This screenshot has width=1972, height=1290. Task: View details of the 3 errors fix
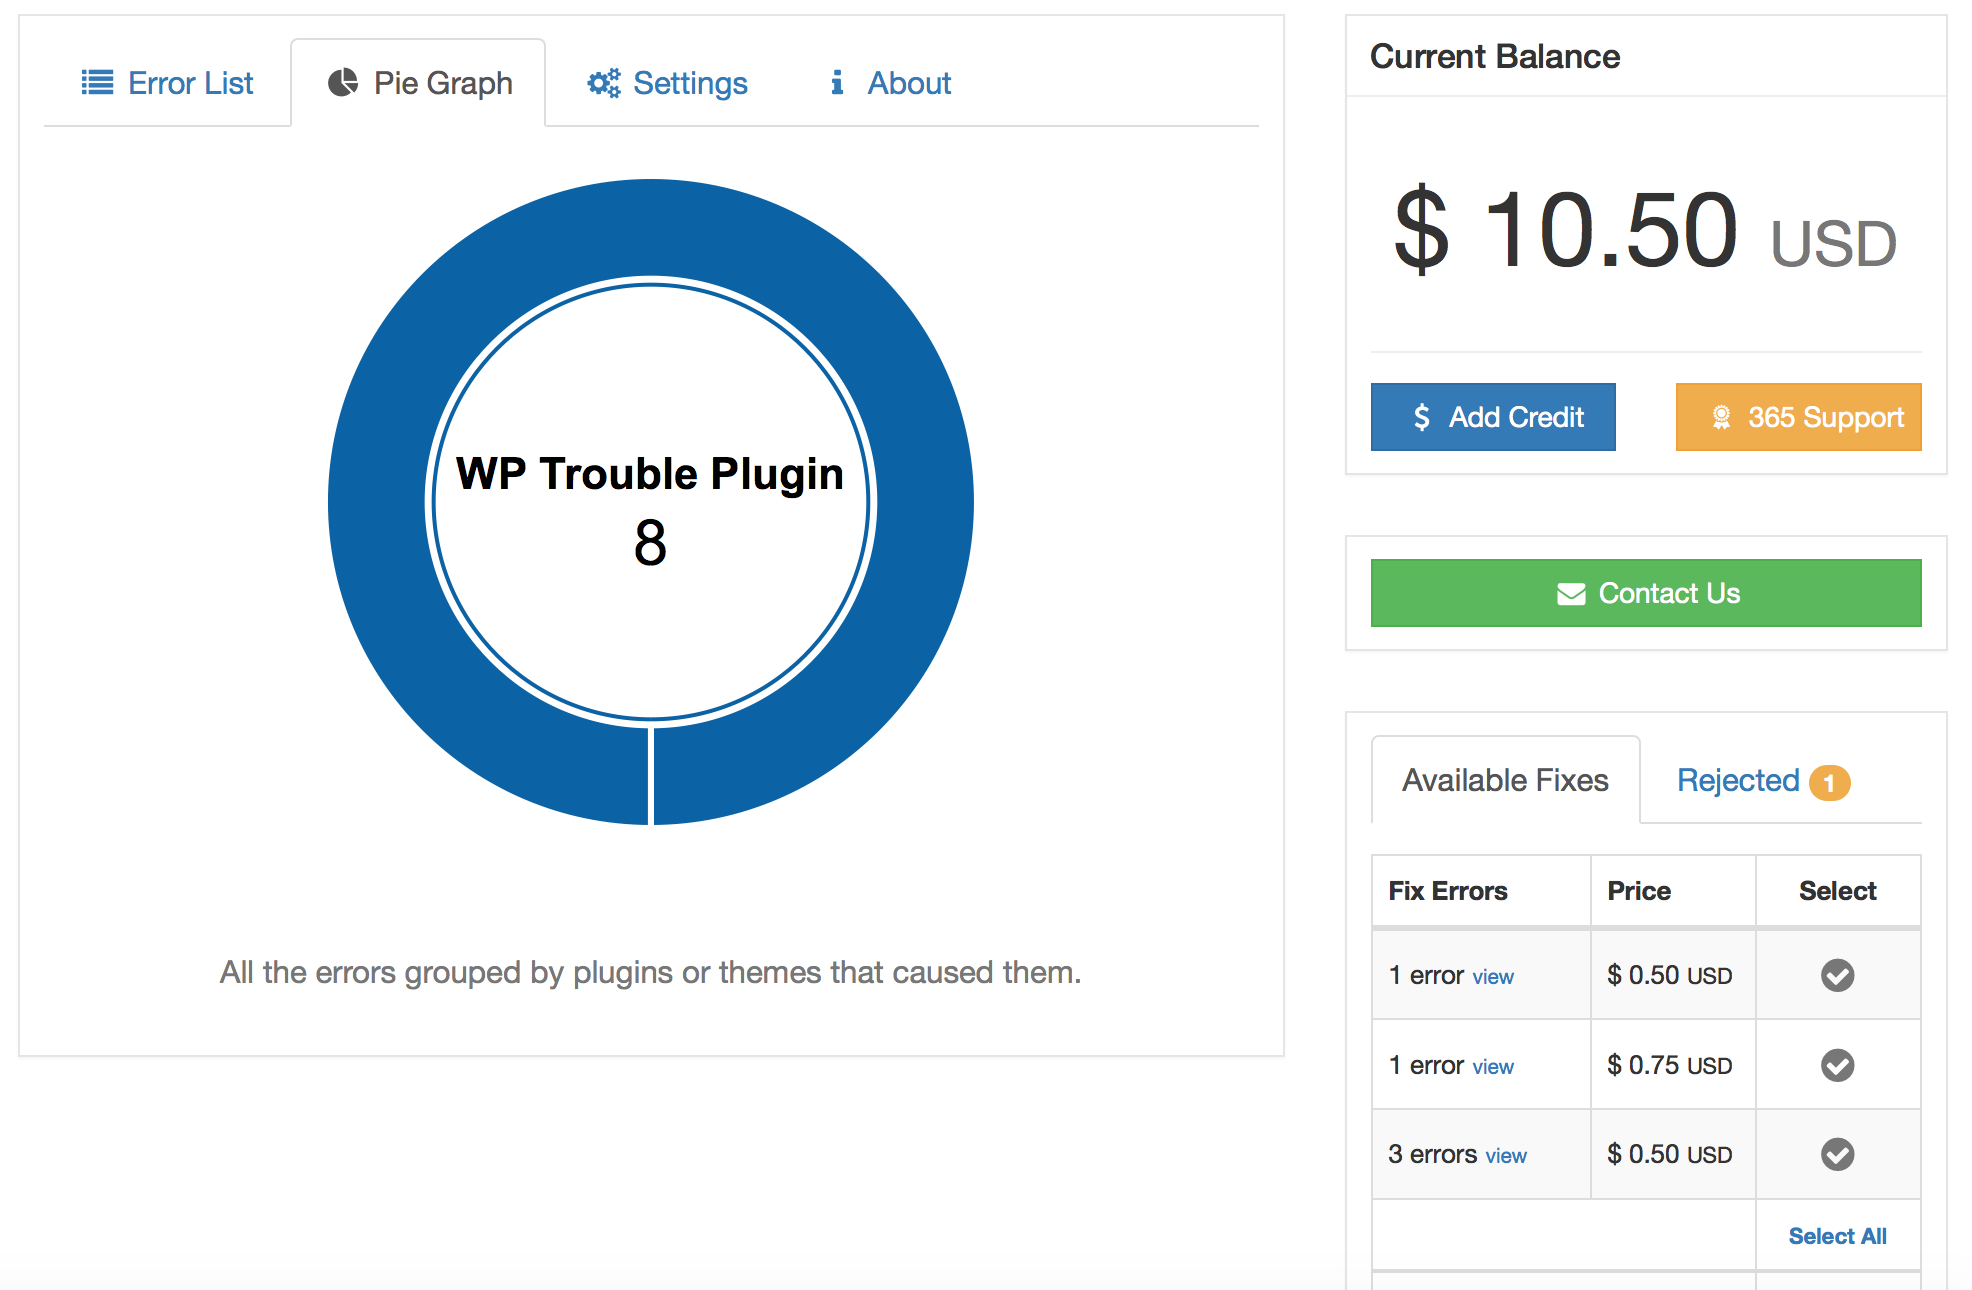tap(1506, 1156)
